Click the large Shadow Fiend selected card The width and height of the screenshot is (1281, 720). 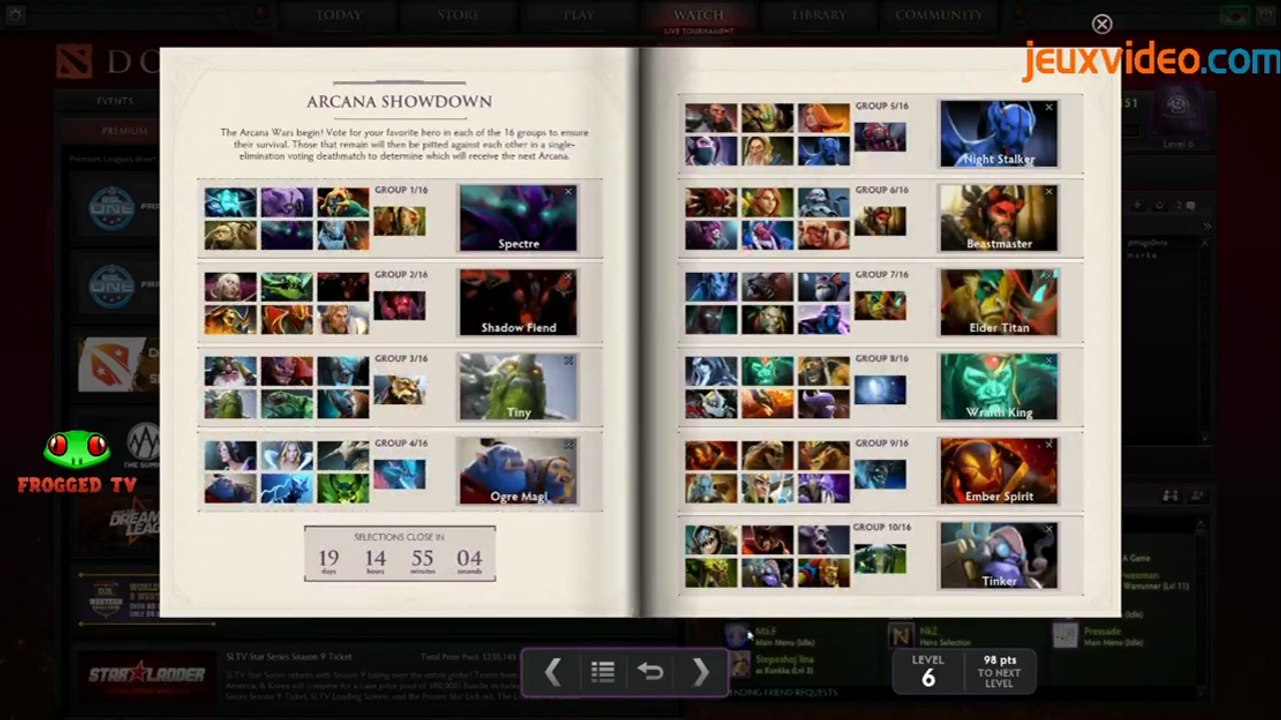[x=518, y=302]
